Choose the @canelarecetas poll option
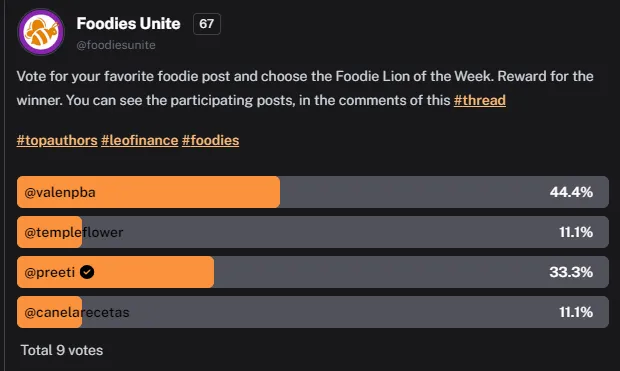 pos(313,312)
